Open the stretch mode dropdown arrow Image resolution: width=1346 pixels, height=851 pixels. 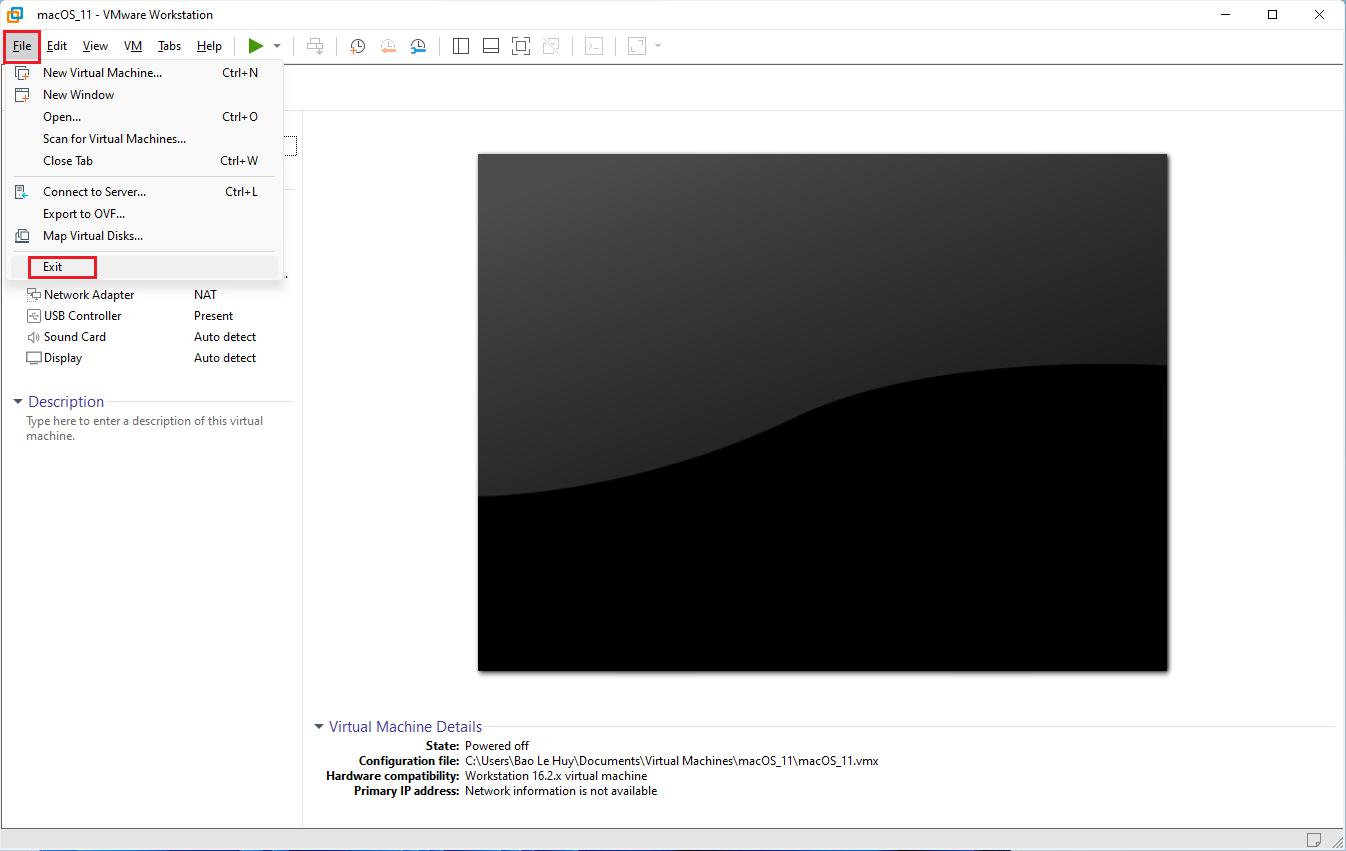(658, 46)
